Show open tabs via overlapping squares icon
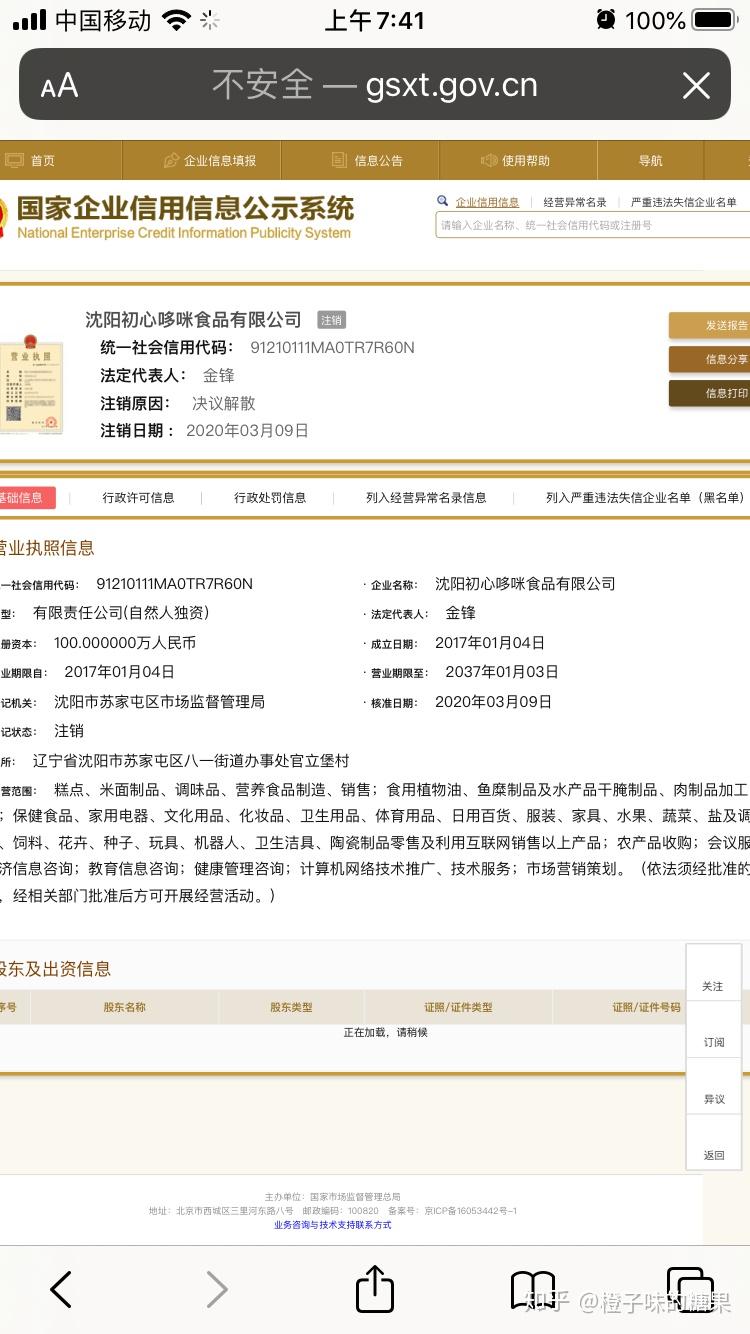 click(x=690, y=1289)
